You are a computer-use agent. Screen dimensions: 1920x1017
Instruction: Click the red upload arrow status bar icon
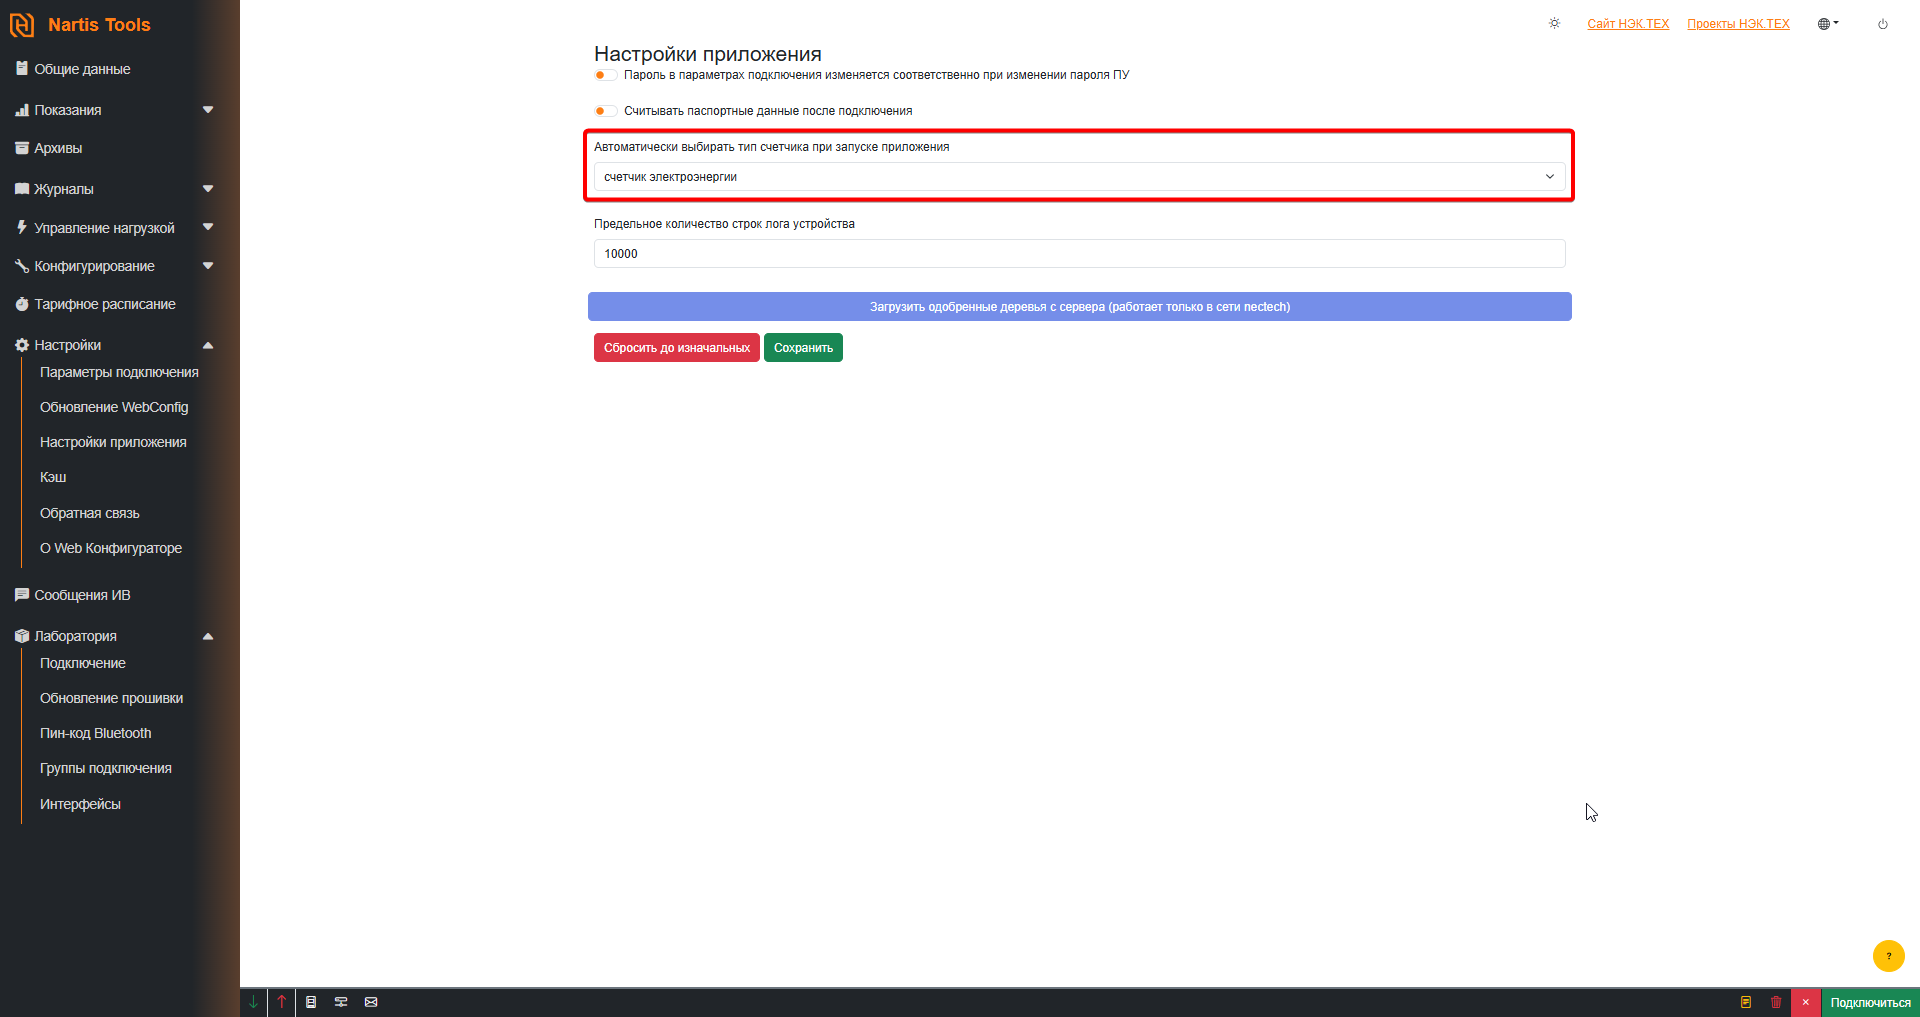coord(281,1001)
